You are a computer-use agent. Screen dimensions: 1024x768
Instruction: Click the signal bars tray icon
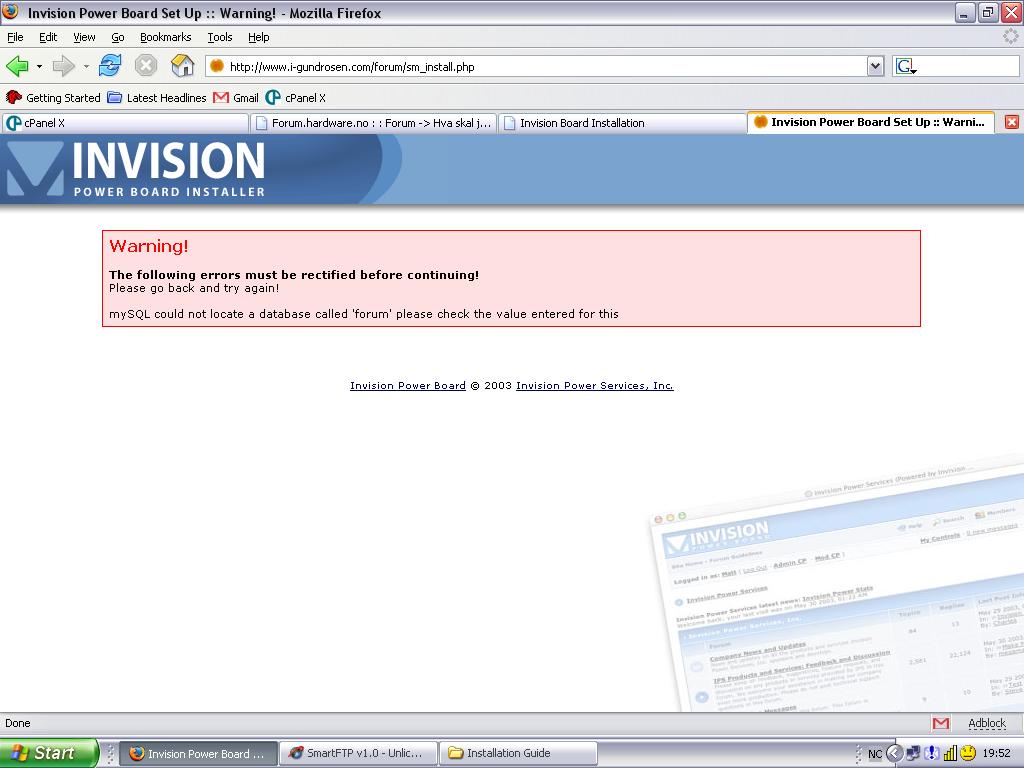click(950, 754)
